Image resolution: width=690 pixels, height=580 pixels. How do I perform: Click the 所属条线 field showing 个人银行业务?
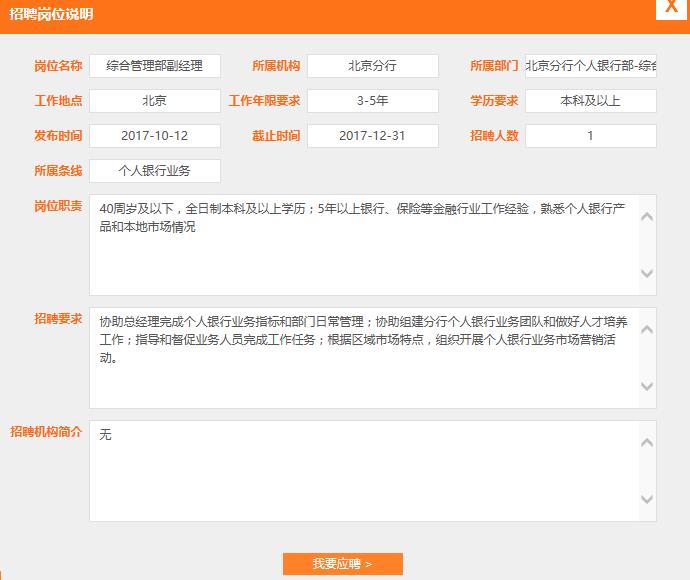(x=154, y=171)
